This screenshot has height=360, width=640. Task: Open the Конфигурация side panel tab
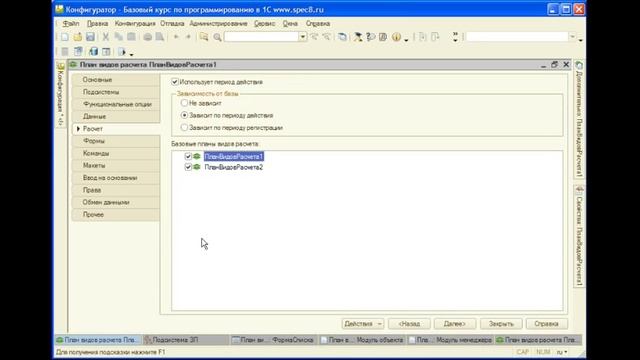pos(61,95)
